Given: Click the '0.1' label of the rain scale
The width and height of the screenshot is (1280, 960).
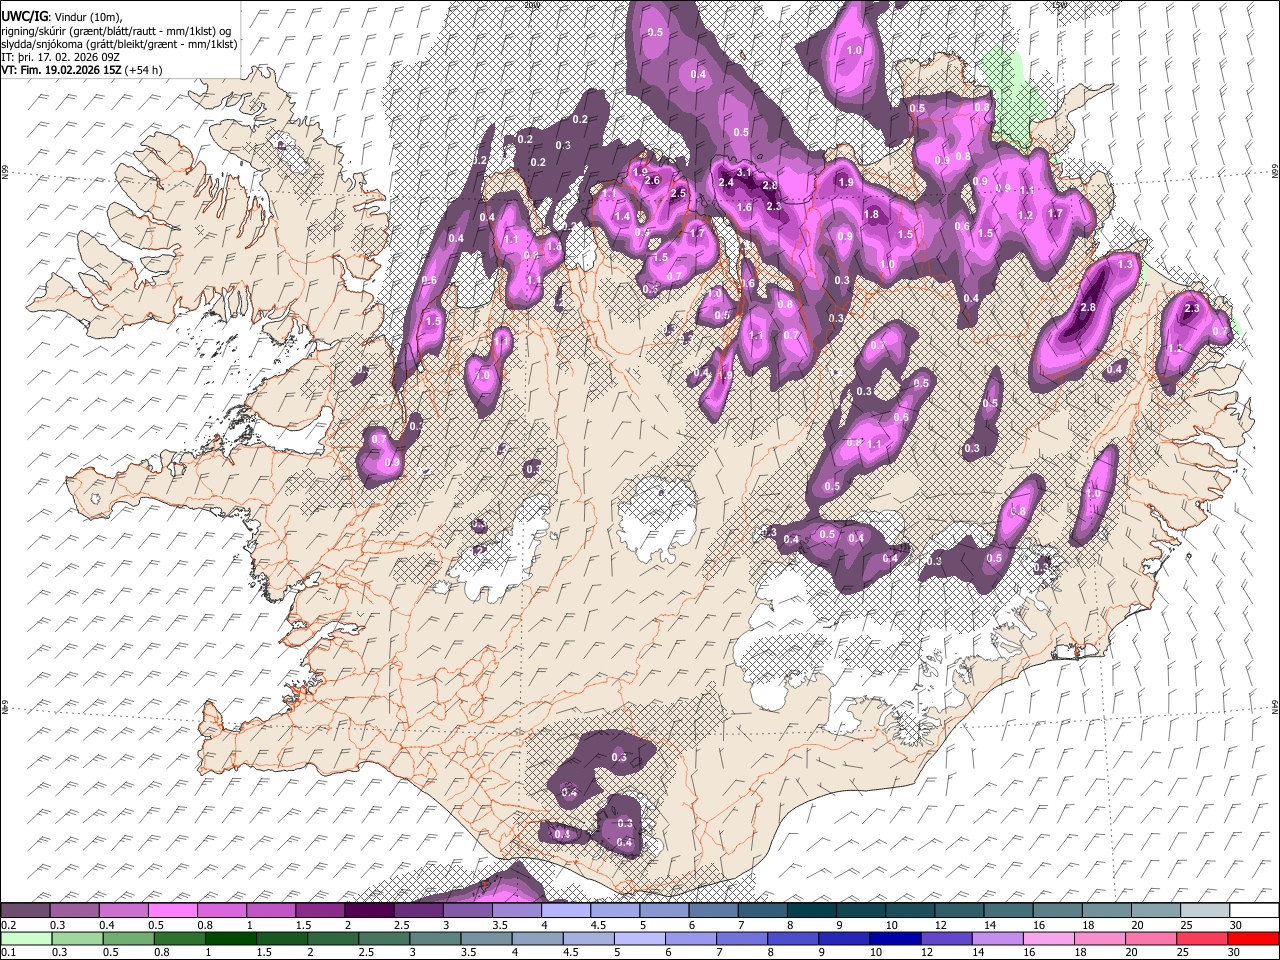Looking at the screenshot, I should pos(7,953).
